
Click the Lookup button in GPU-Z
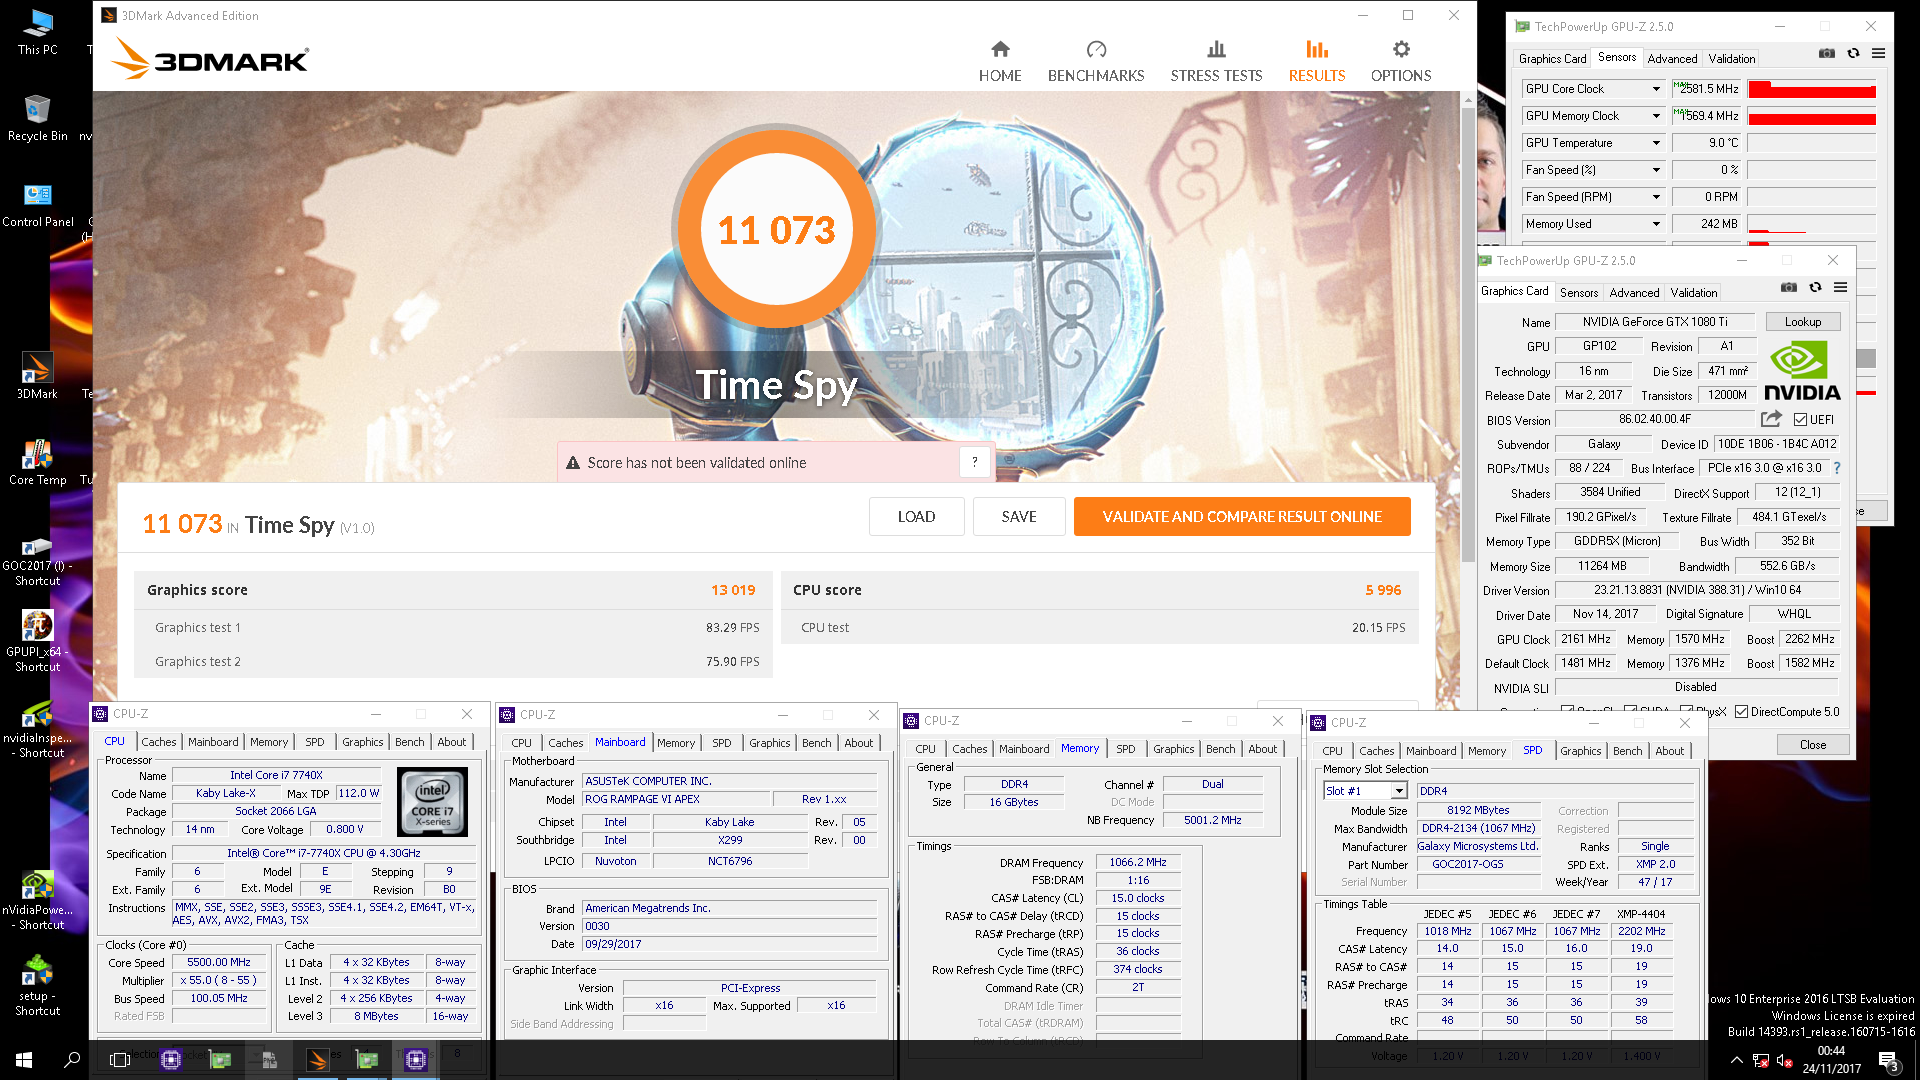[1802, 322]
